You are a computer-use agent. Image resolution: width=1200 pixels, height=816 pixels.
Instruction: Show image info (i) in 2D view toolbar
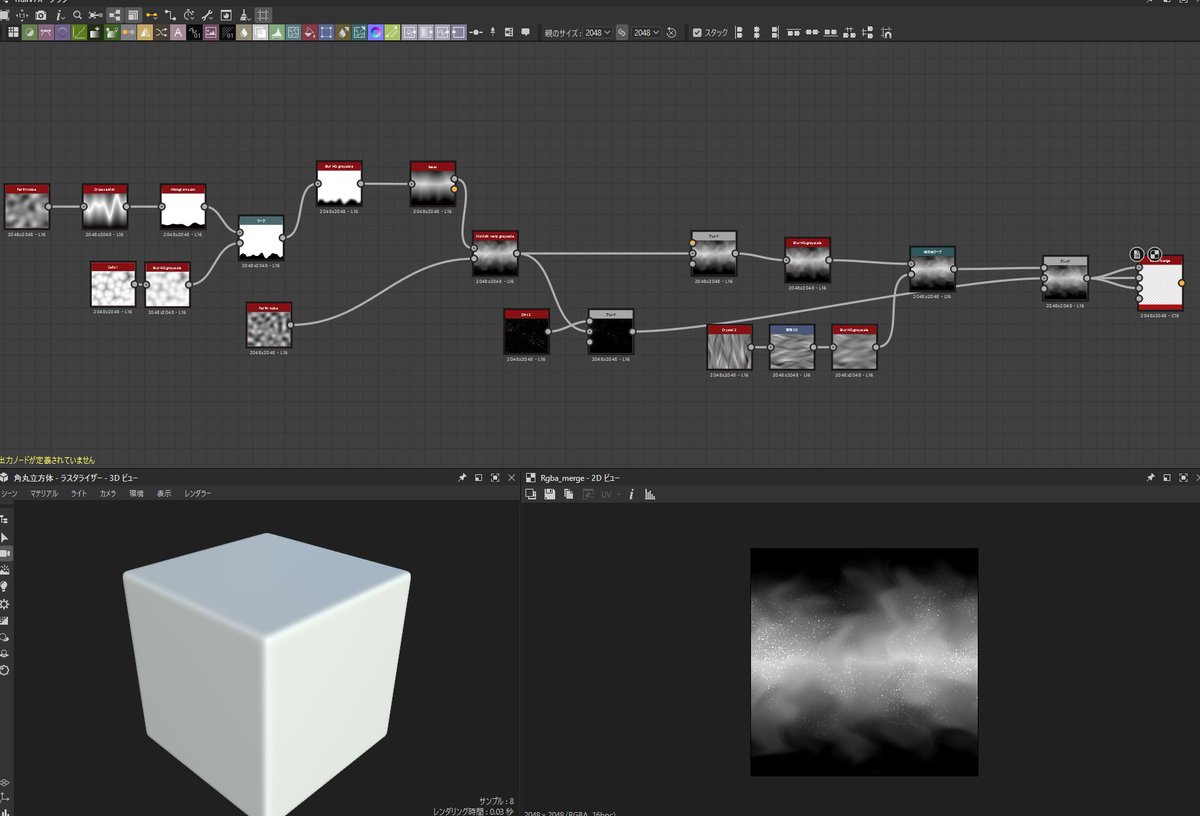pyautogui.click(x=631, y=494)
